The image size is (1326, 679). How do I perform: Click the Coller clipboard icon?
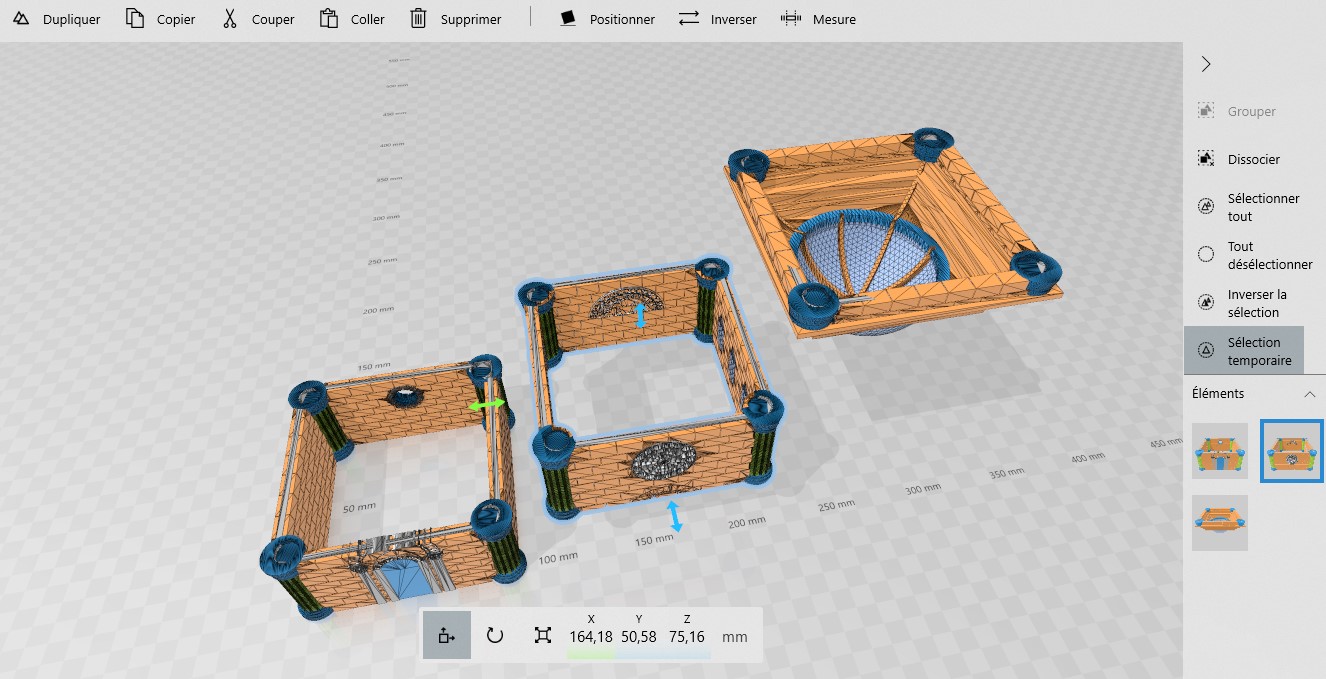[x=328, y=19]
